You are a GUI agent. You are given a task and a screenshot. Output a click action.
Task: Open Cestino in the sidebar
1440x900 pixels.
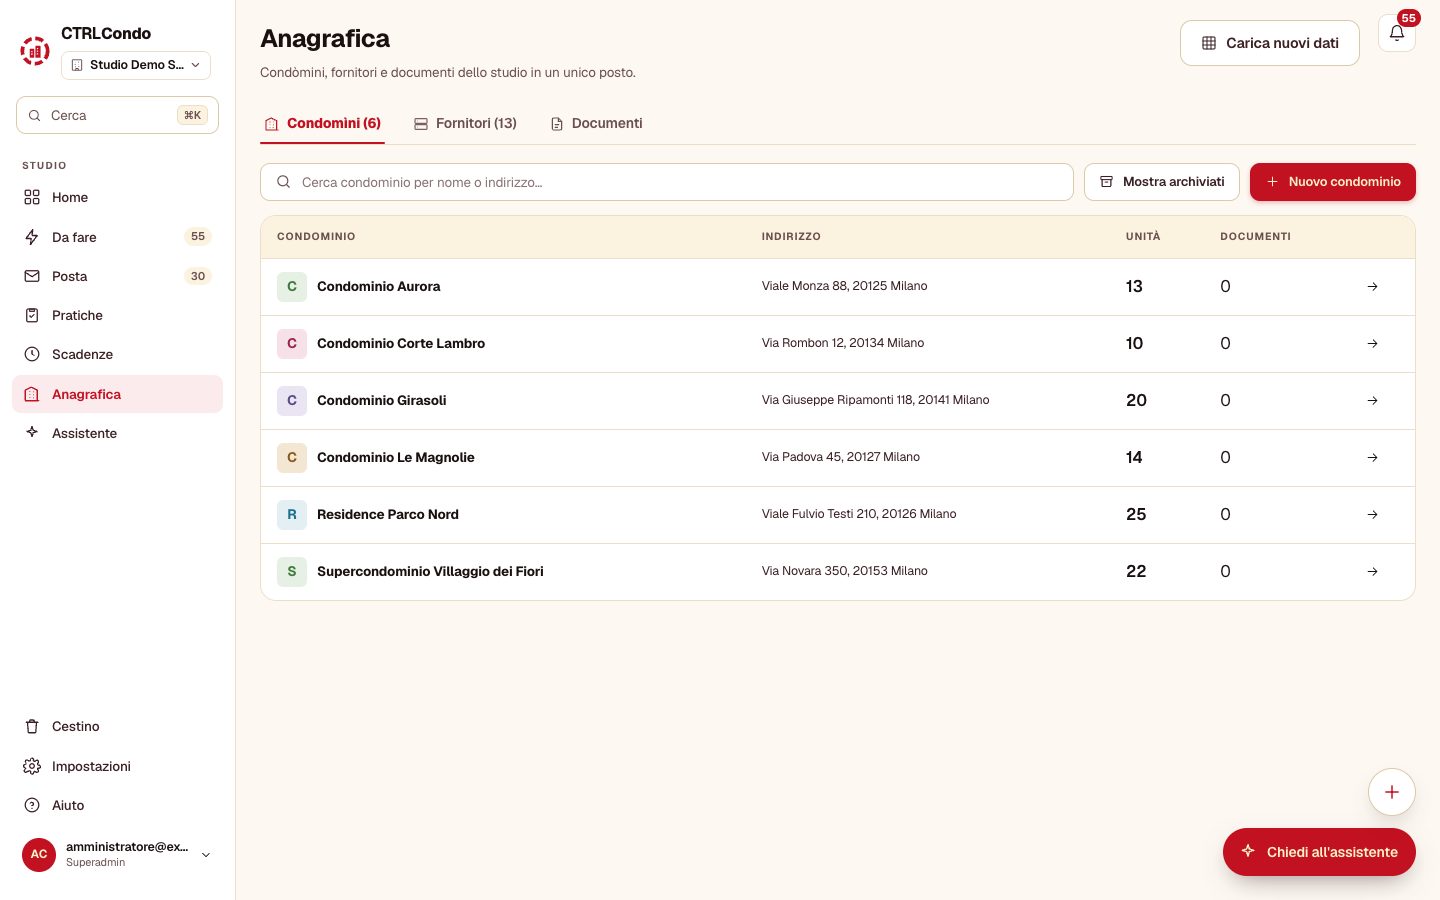pos(117,726)
